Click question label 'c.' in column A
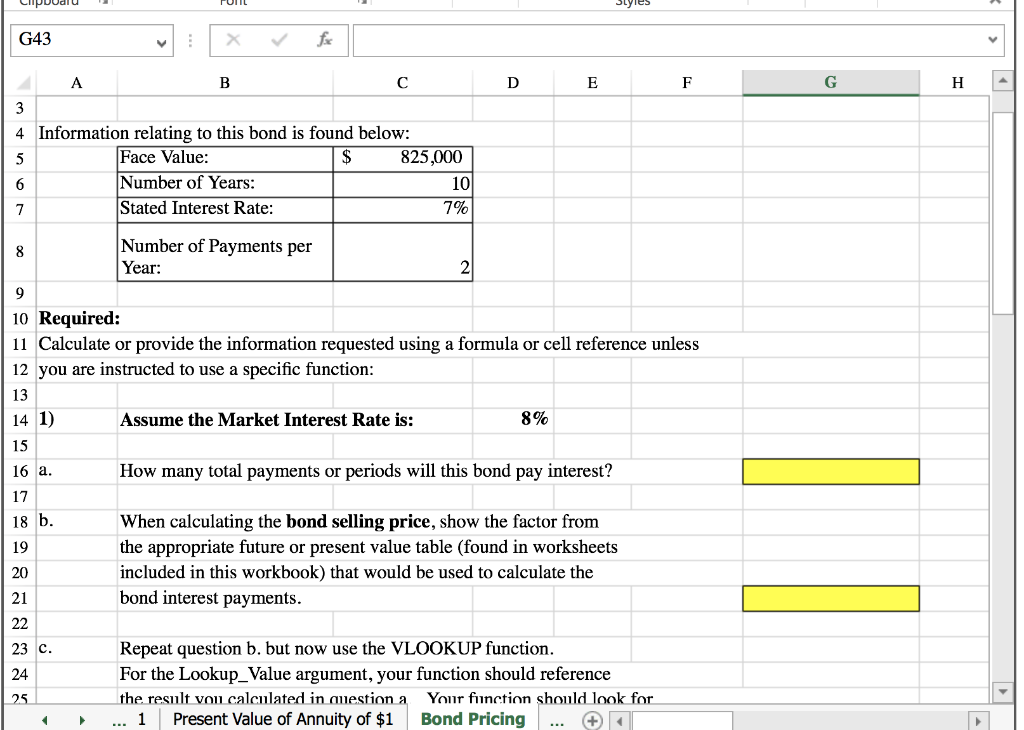This screenshot has height=730, width=1024. coord(45,648)
